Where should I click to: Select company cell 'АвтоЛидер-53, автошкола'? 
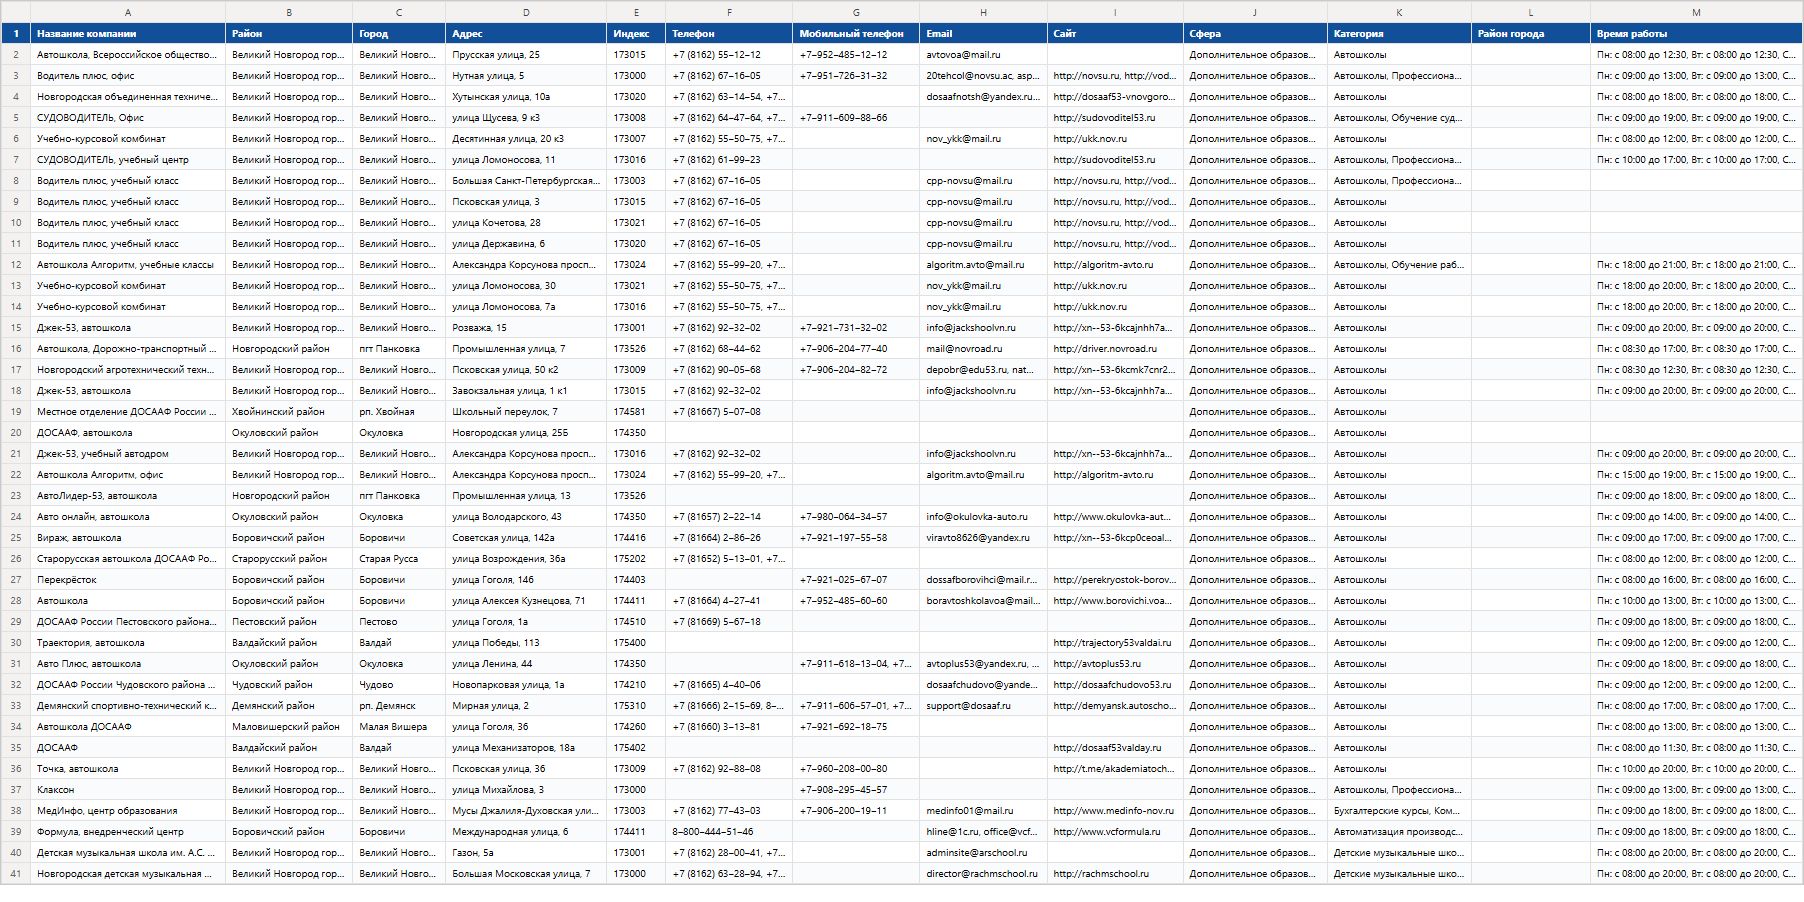128,496
